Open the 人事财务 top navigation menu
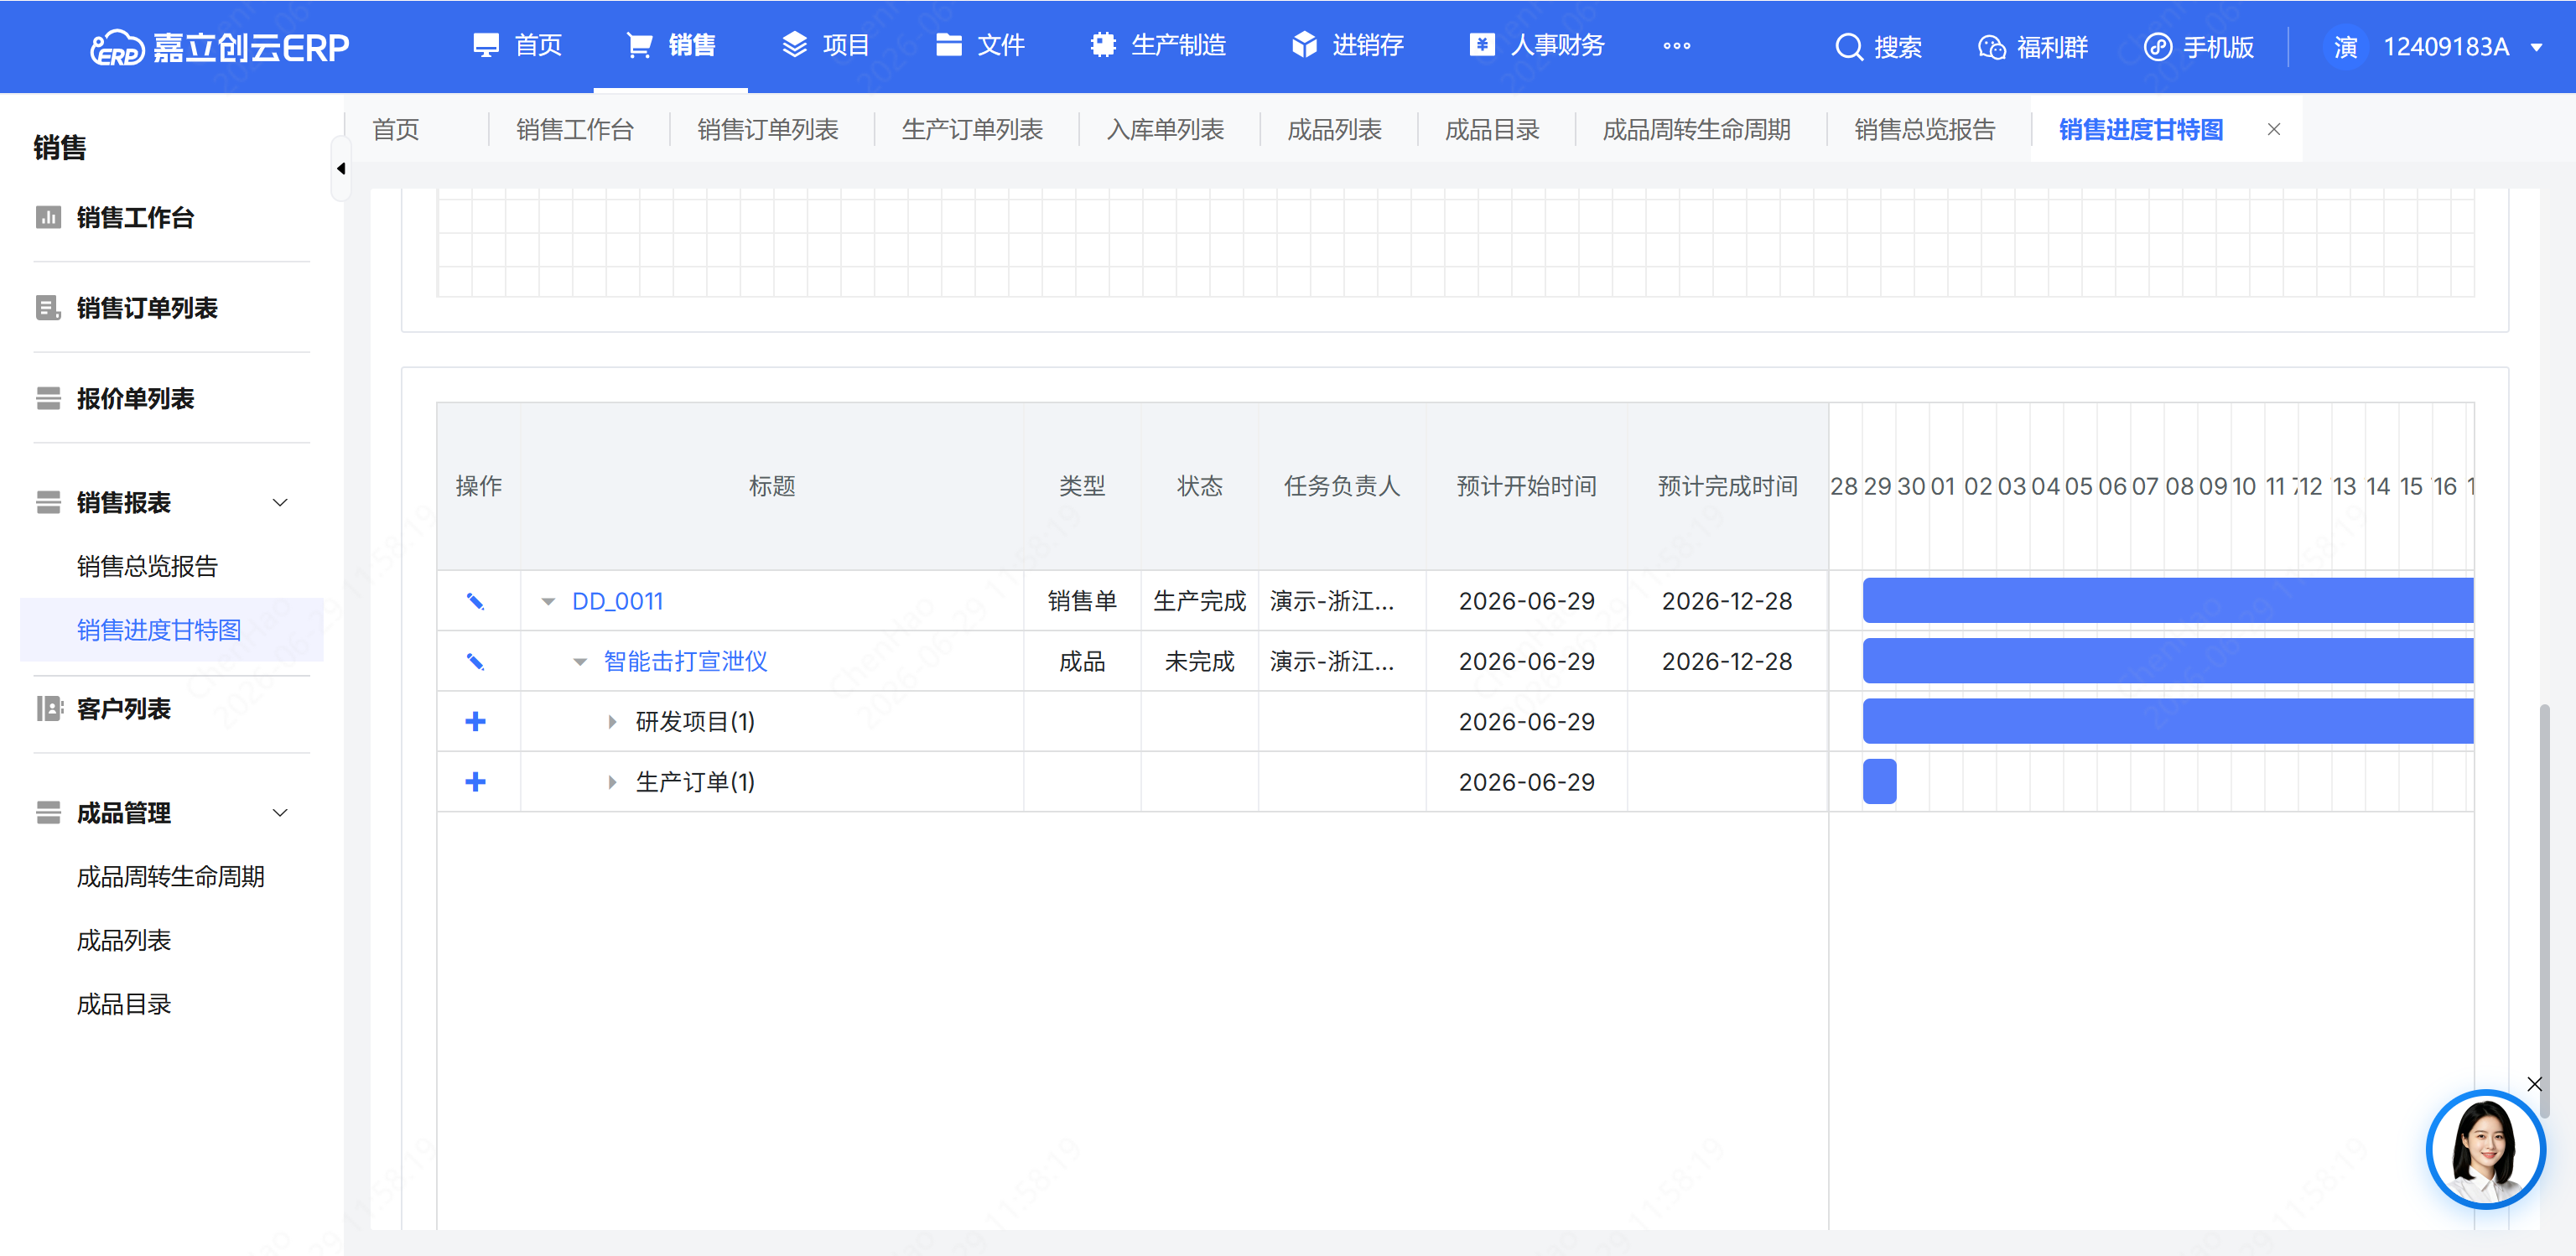Viewport: 2576px width, 1256px height. click(x=1537, y=46)
